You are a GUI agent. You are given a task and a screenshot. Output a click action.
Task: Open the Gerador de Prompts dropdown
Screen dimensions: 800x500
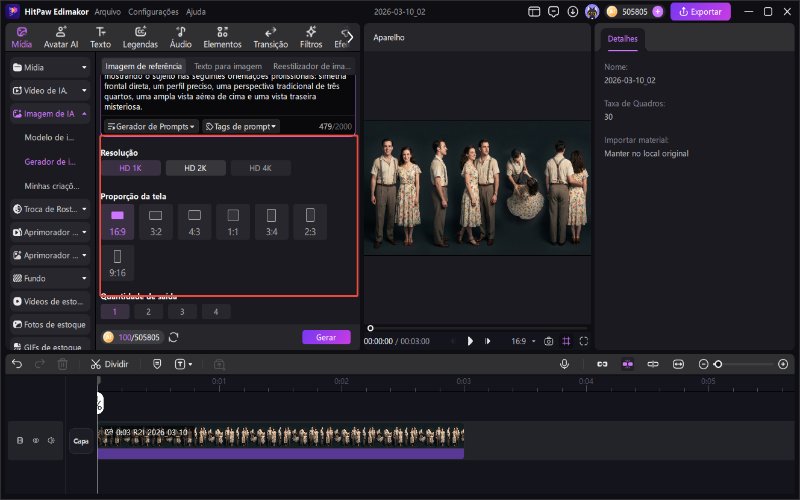(151, 127)
